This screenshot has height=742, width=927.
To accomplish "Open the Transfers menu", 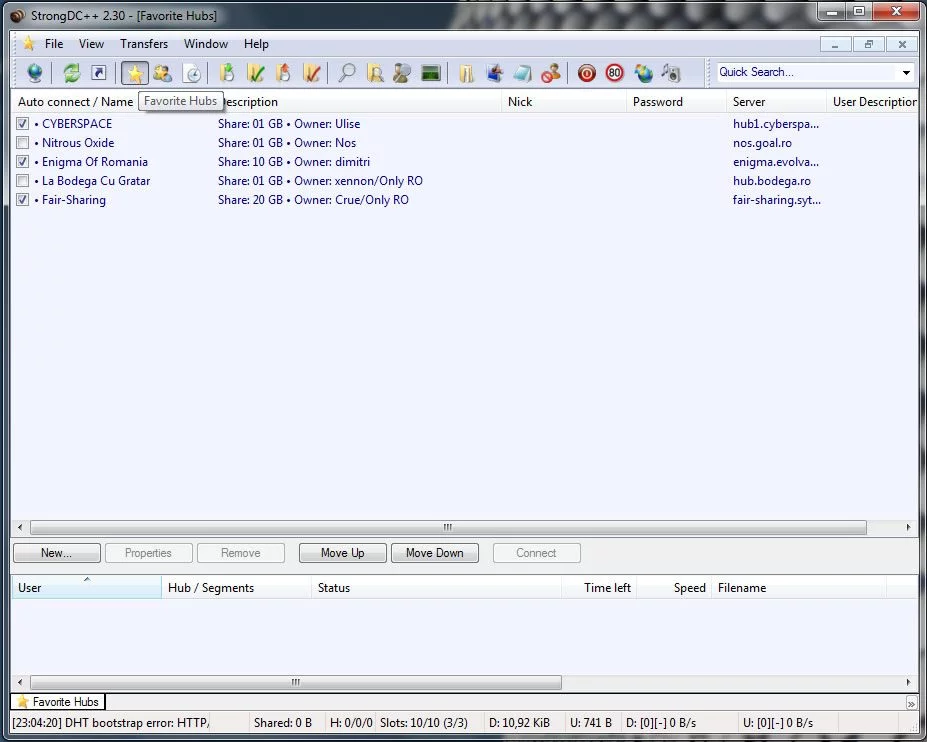I will coord(144,44).
